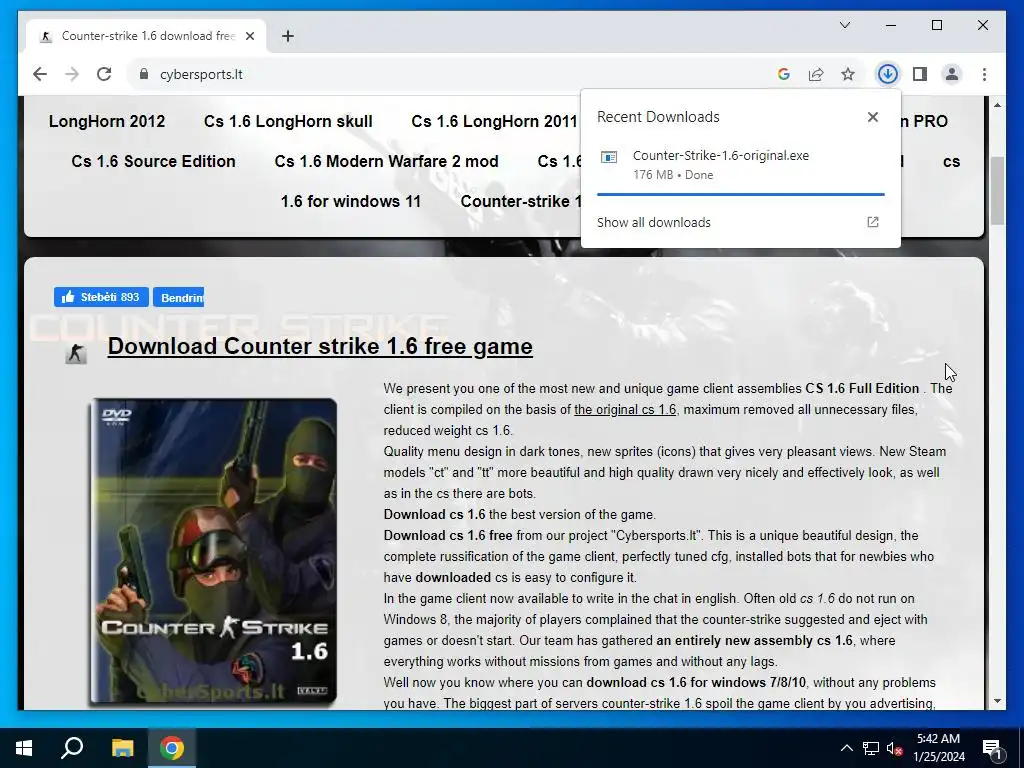Image resolution: width=1024 pixels, height=768 pixels.
Task: Select the Counter-strike 1.6 download tab
Action: (146, 36)
